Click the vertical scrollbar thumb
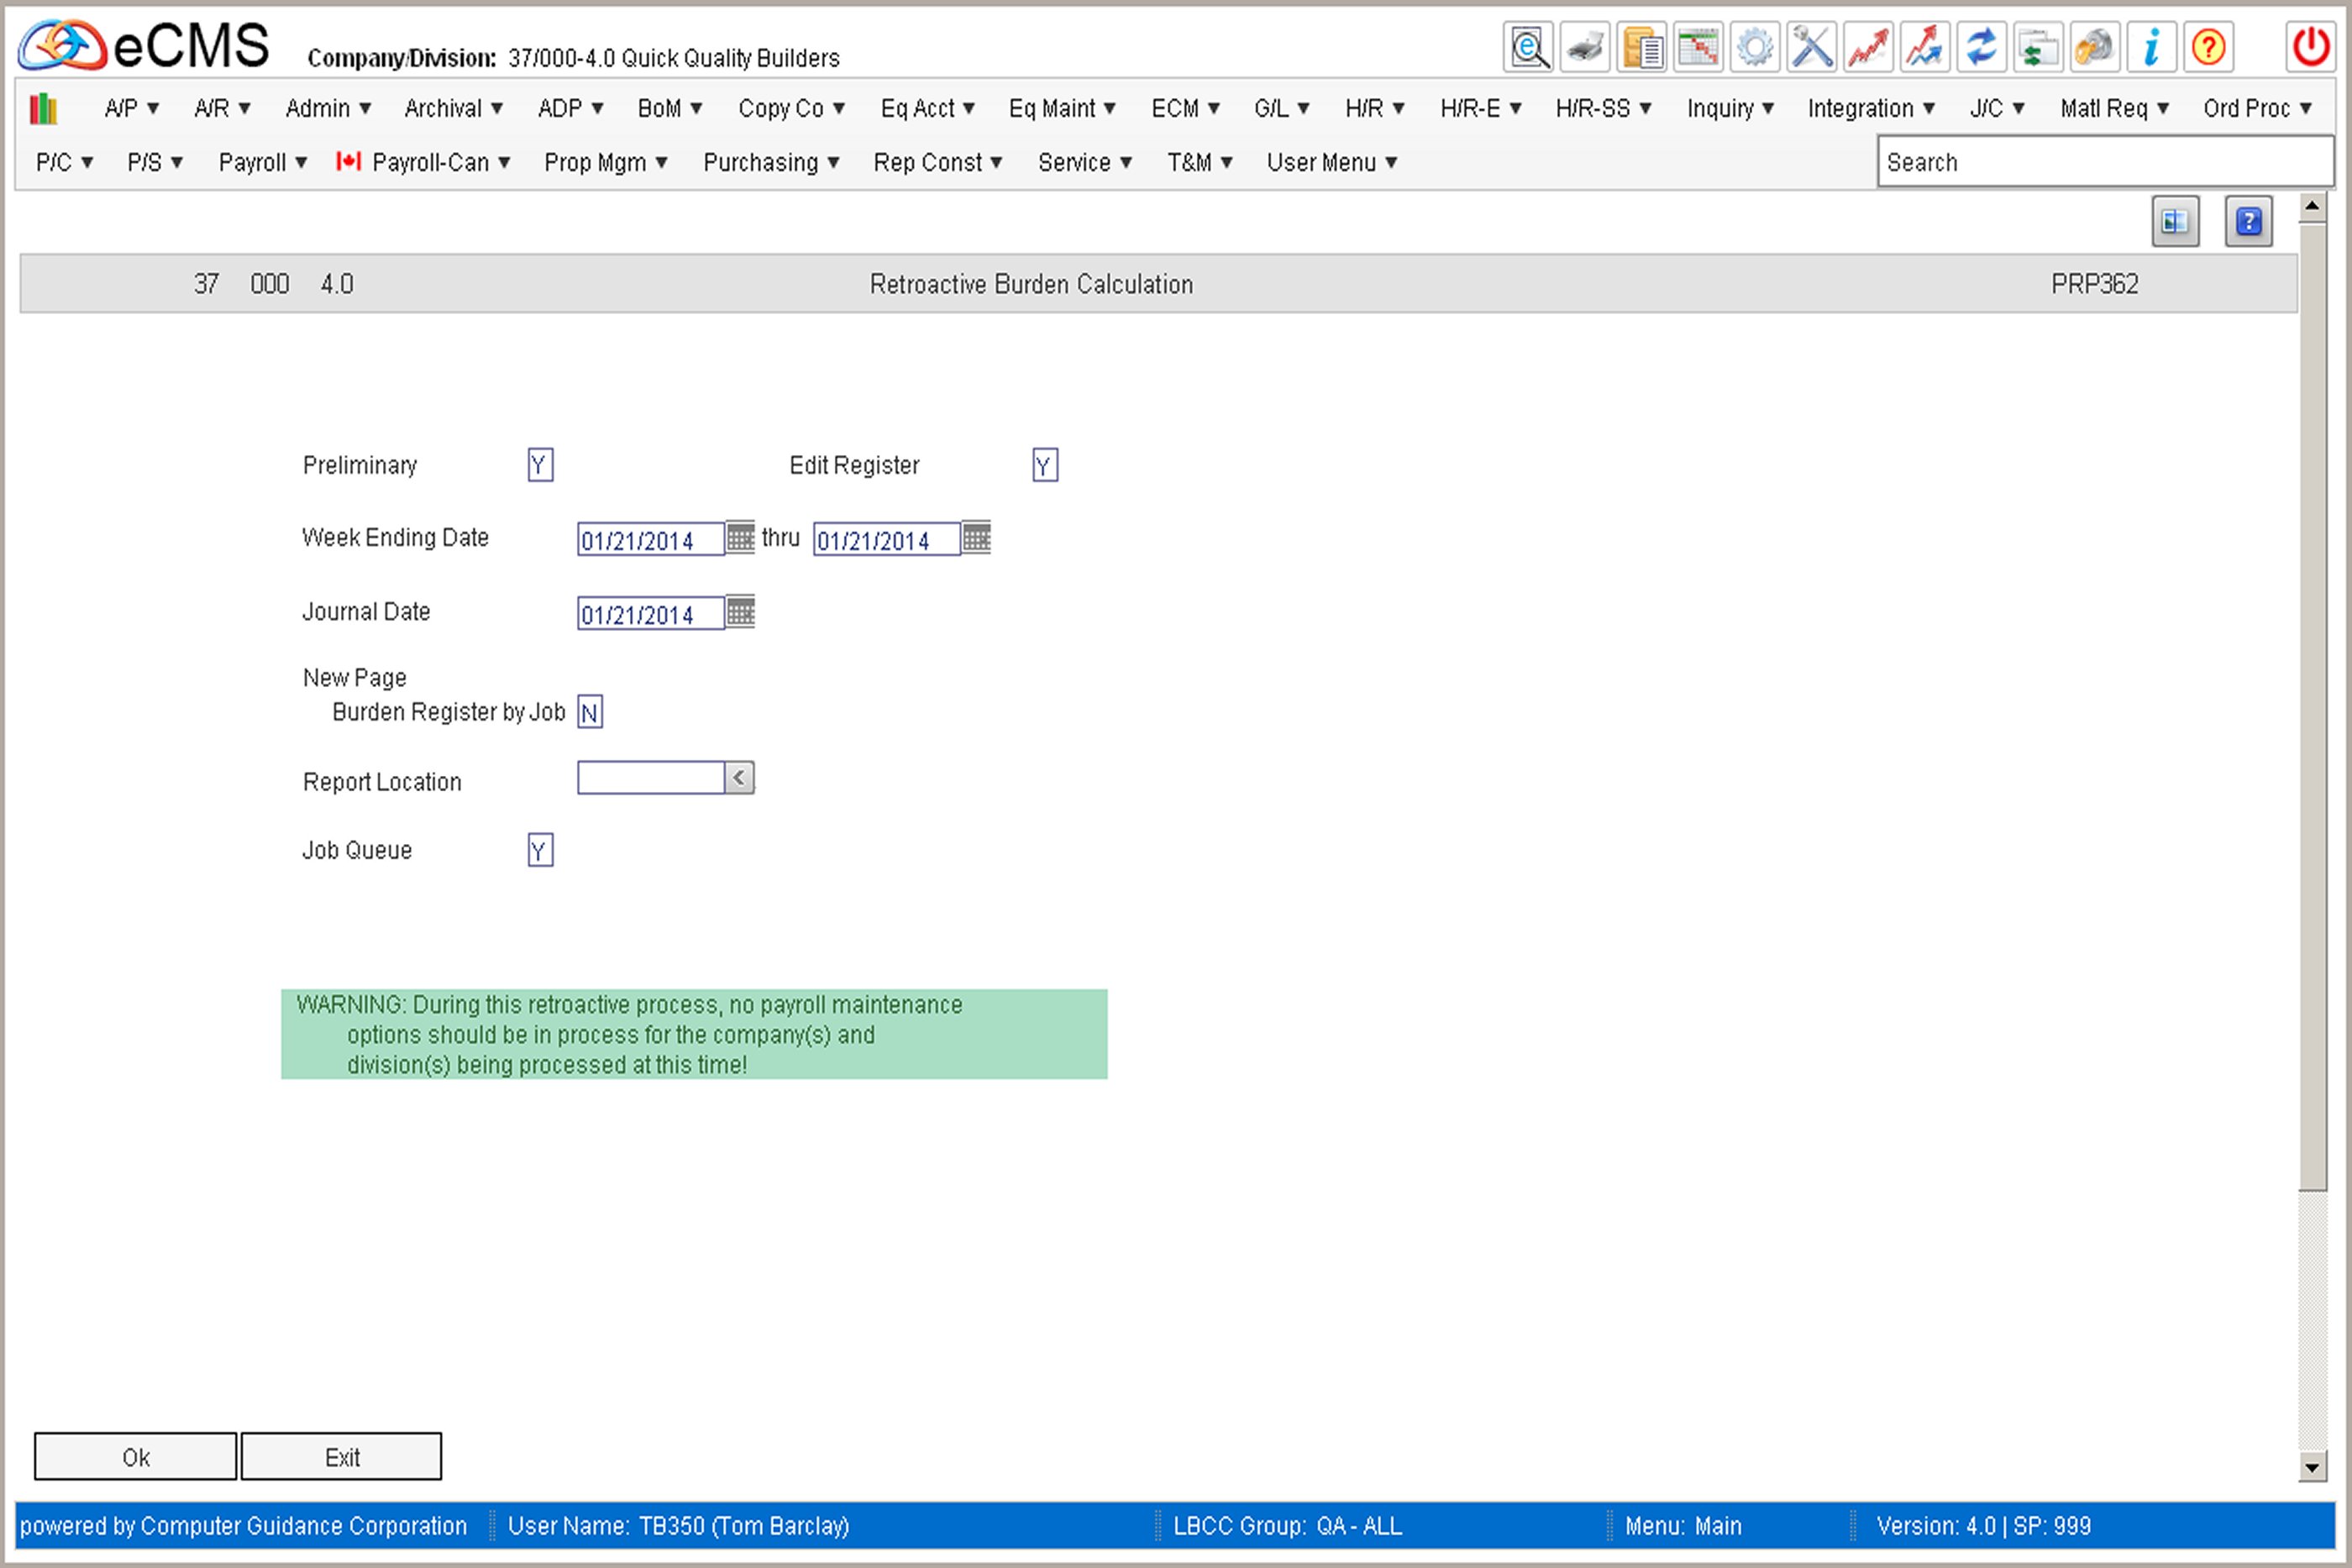This screenshot has width=2352, height=1568. pyautogui.click(x=2312, y=706)
